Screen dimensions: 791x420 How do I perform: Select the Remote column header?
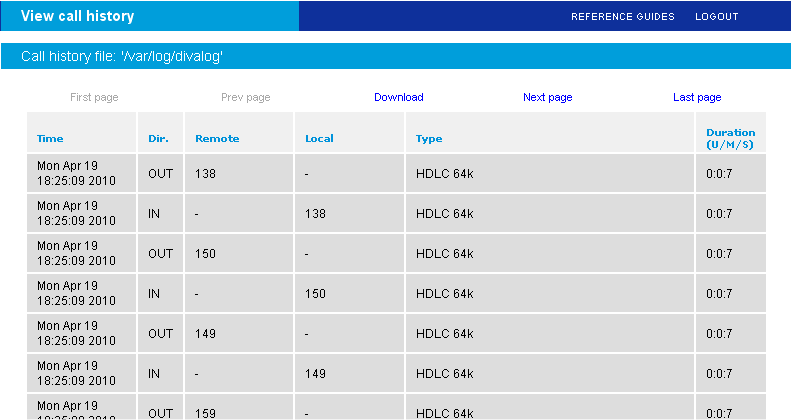coord(217,139)
